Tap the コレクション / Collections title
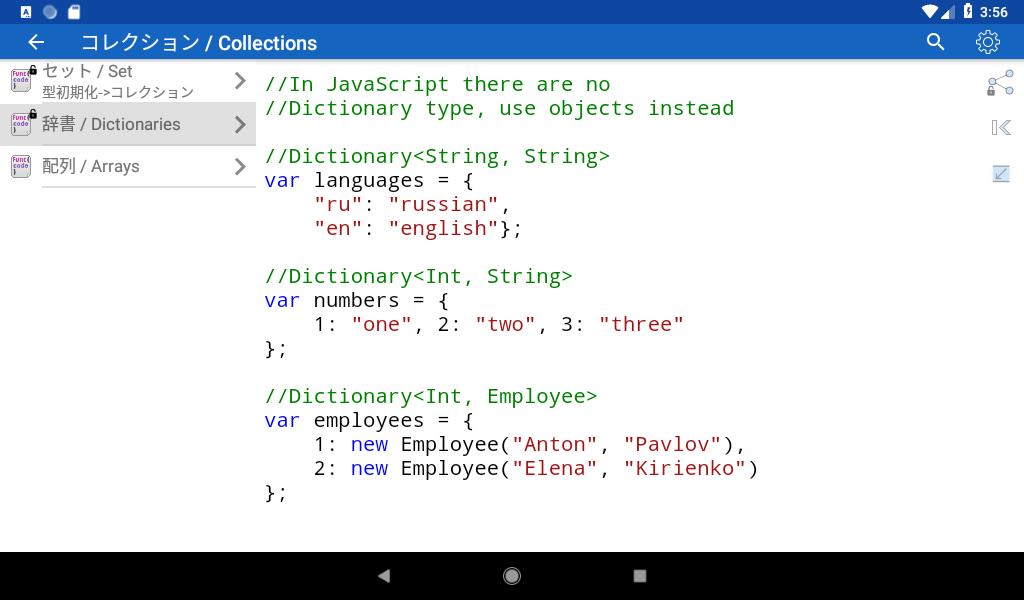Screen dimensions: 1024x600 coord(199,43)
